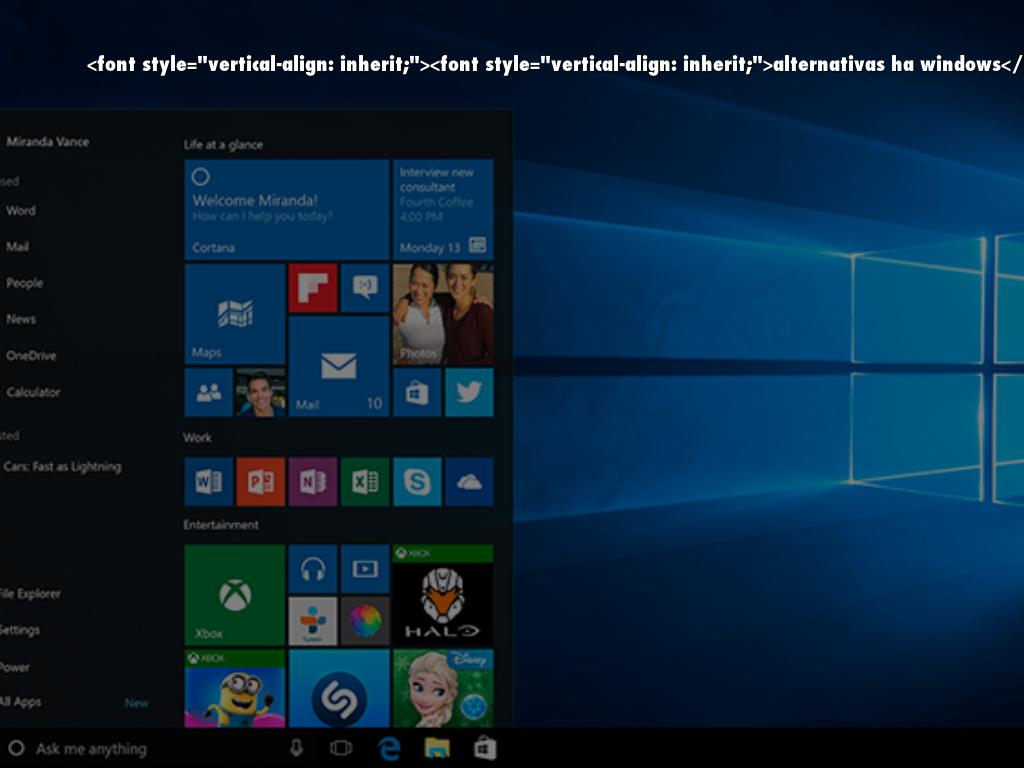
Task: Open the Maps tile
Action: pyautogui.click(x=232, y=315)
